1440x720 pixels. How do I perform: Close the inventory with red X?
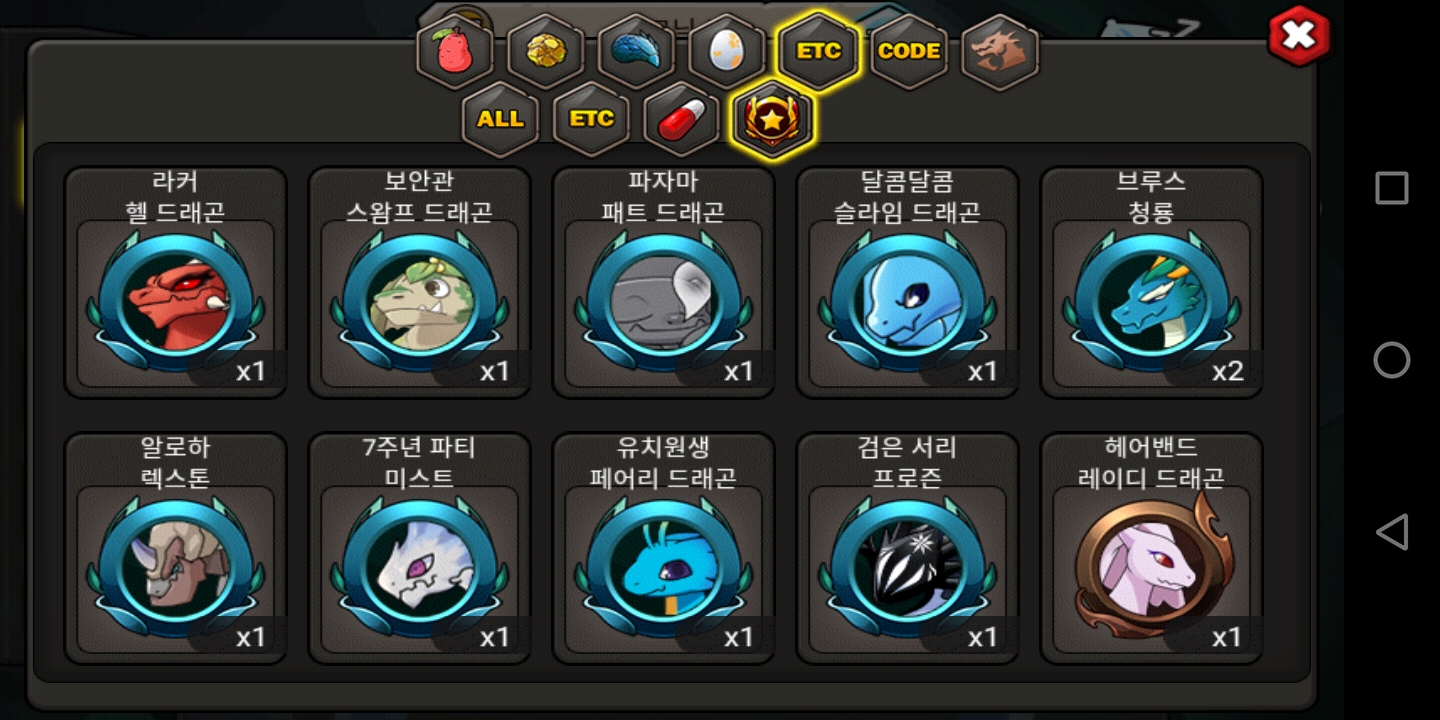coord(1299,37)
